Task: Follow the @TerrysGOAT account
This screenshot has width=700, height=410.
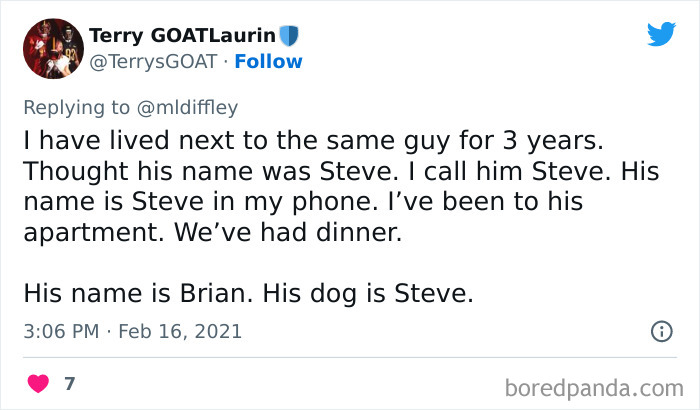Action: 268,61
